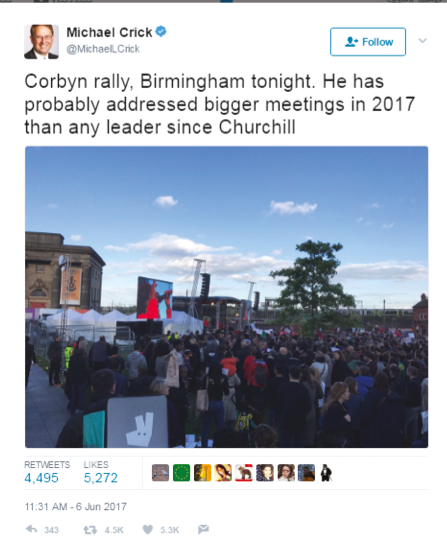This screenshot has width=447, height=547.
Task: Open the EU flag liker avatar
Action: 181,473
